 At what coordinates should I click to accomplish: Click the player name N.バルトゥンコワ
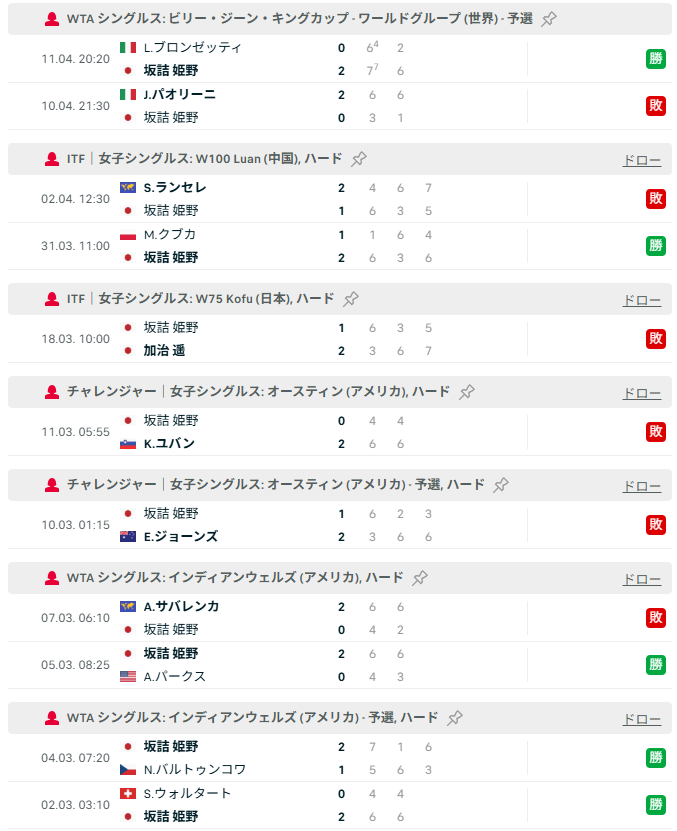pyautogui.click(x=194, y=769)
